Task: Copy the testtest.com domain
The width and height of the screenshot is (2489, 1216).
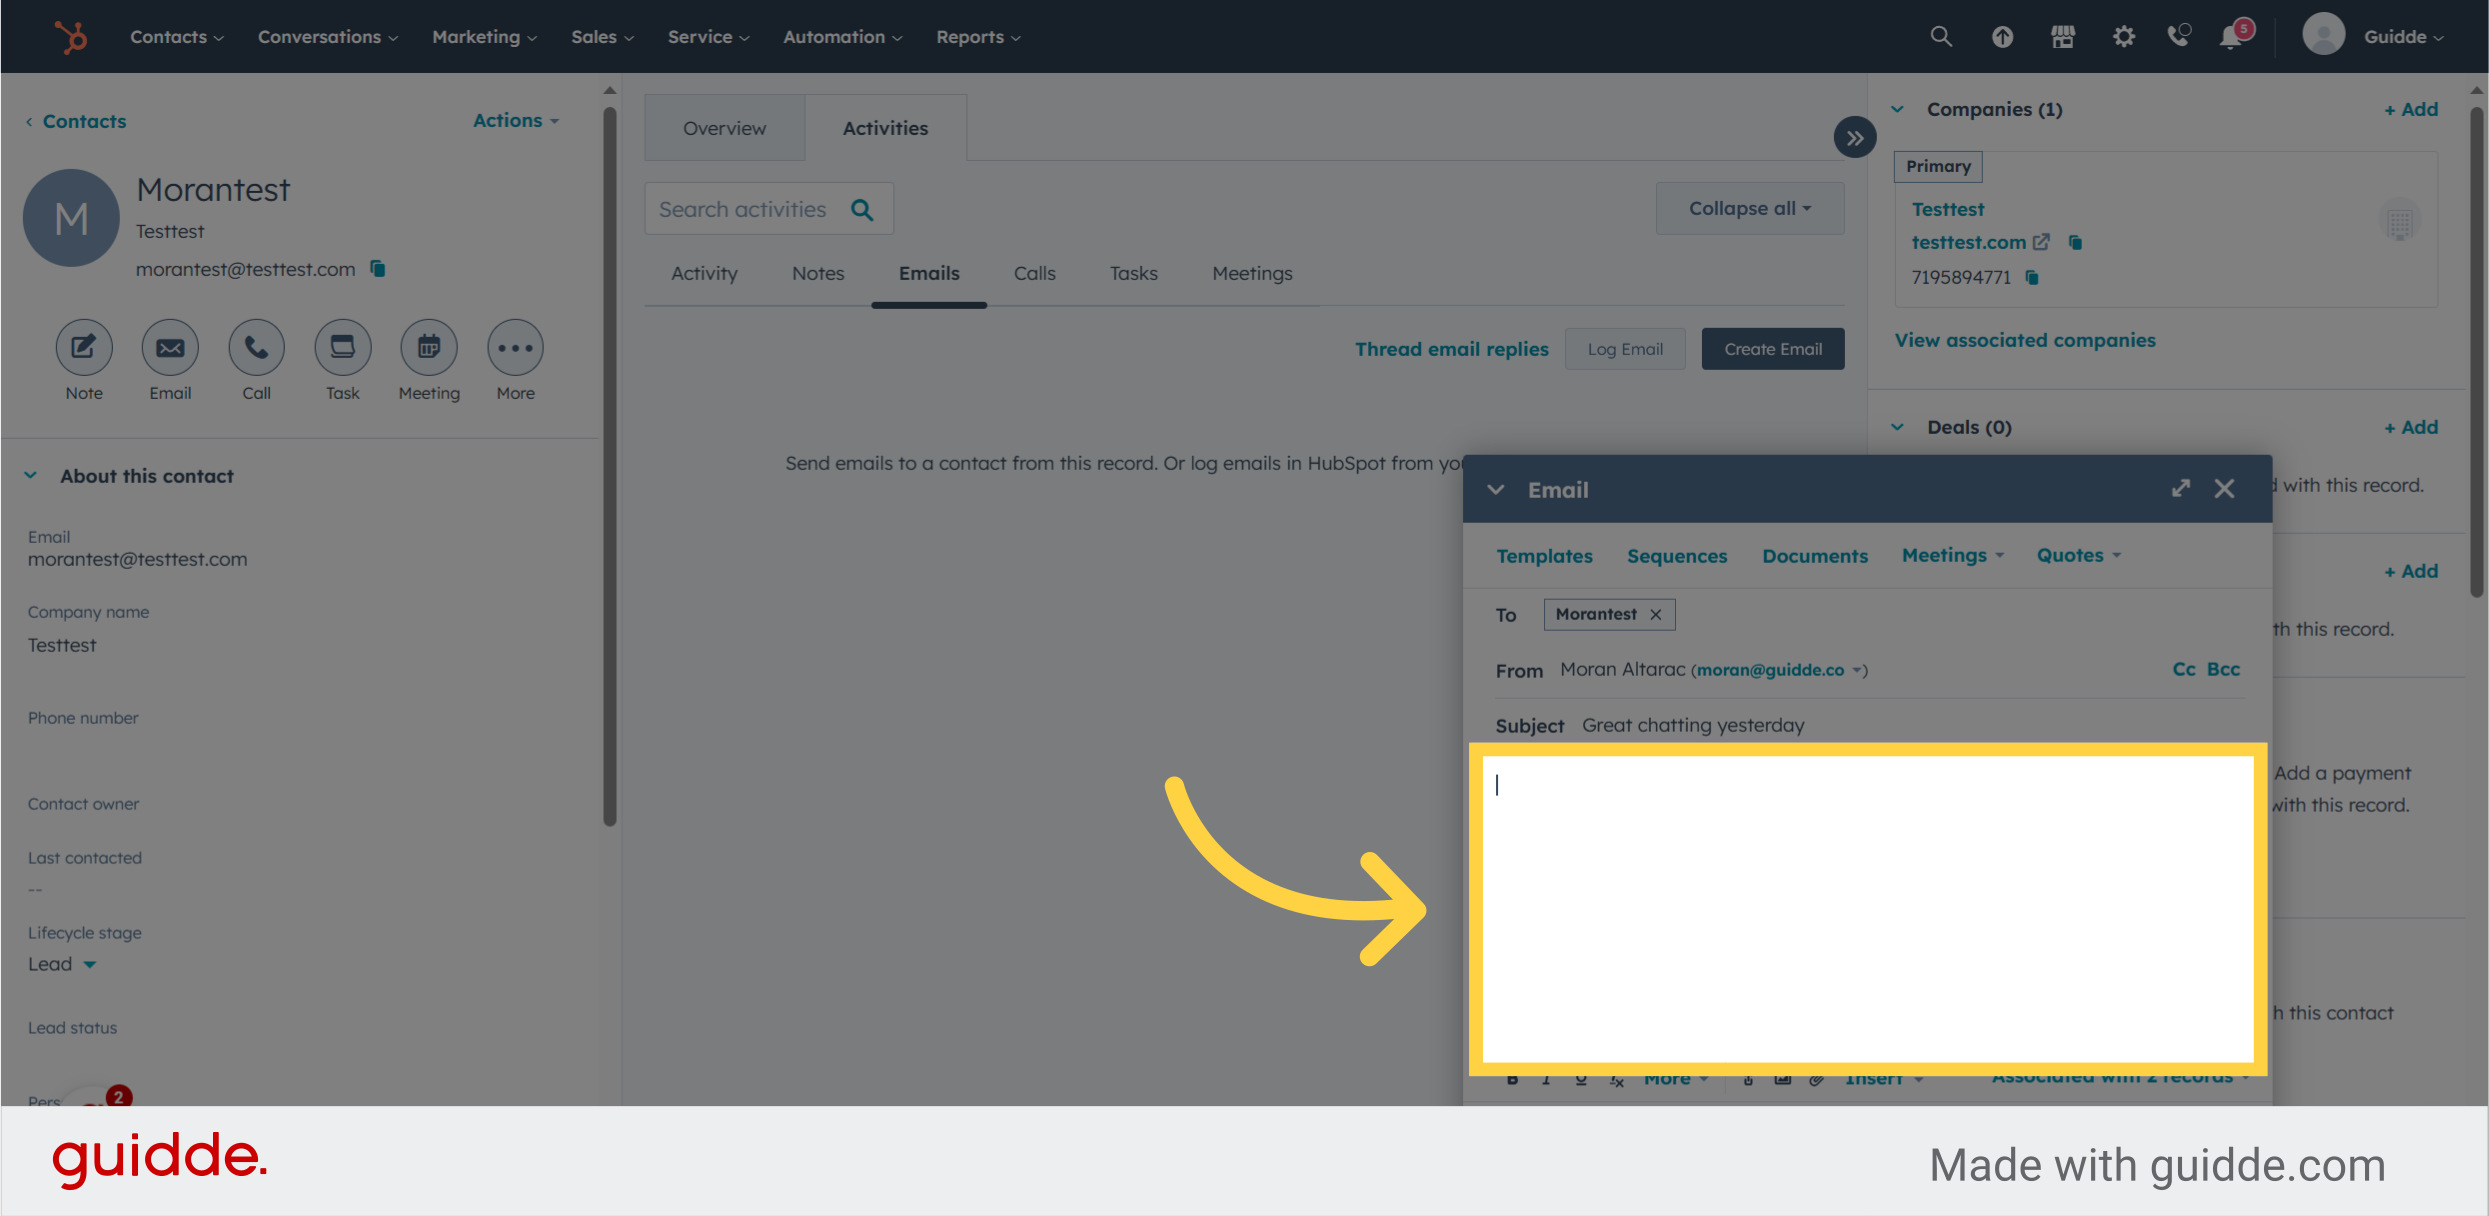Action: 2075,242
